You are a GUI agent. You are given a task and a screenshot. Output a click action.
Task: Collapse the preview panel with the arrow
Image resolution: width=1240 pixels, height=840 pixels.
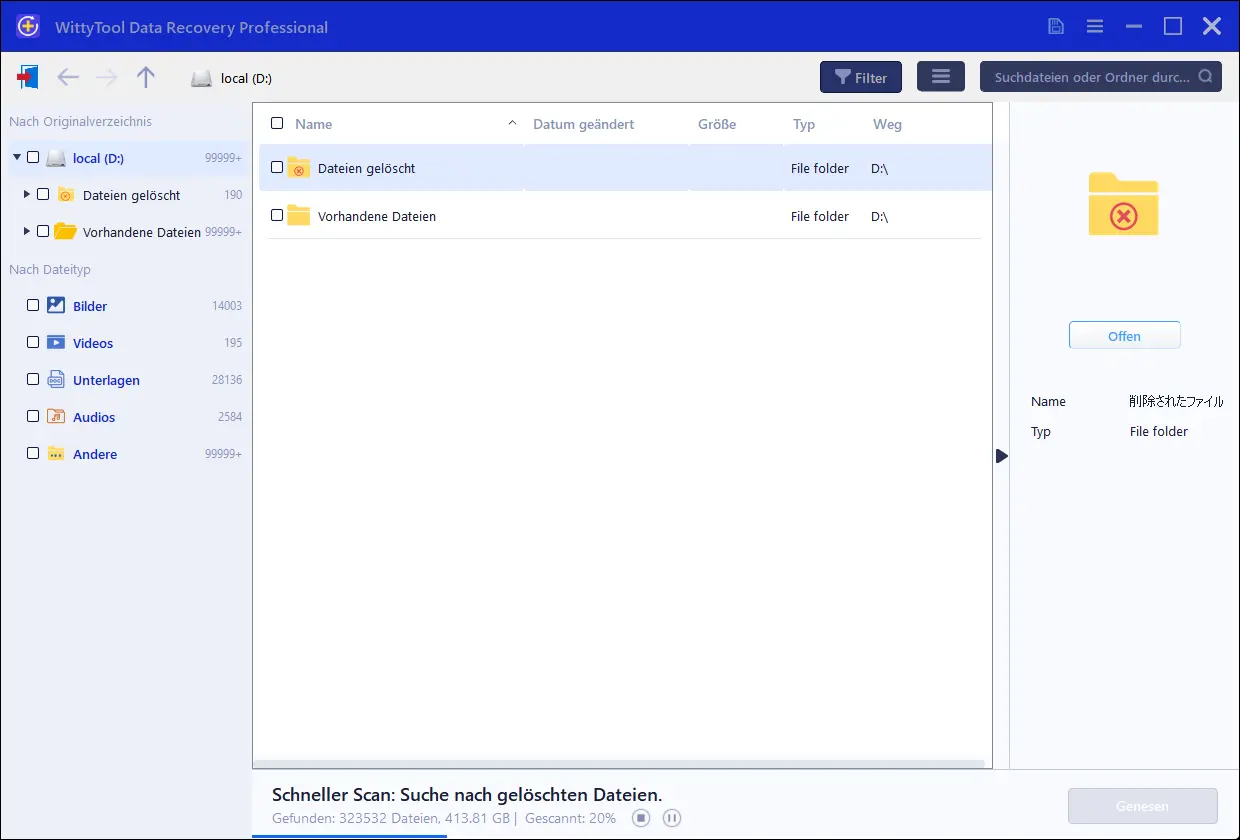(x=1001, y=456)
